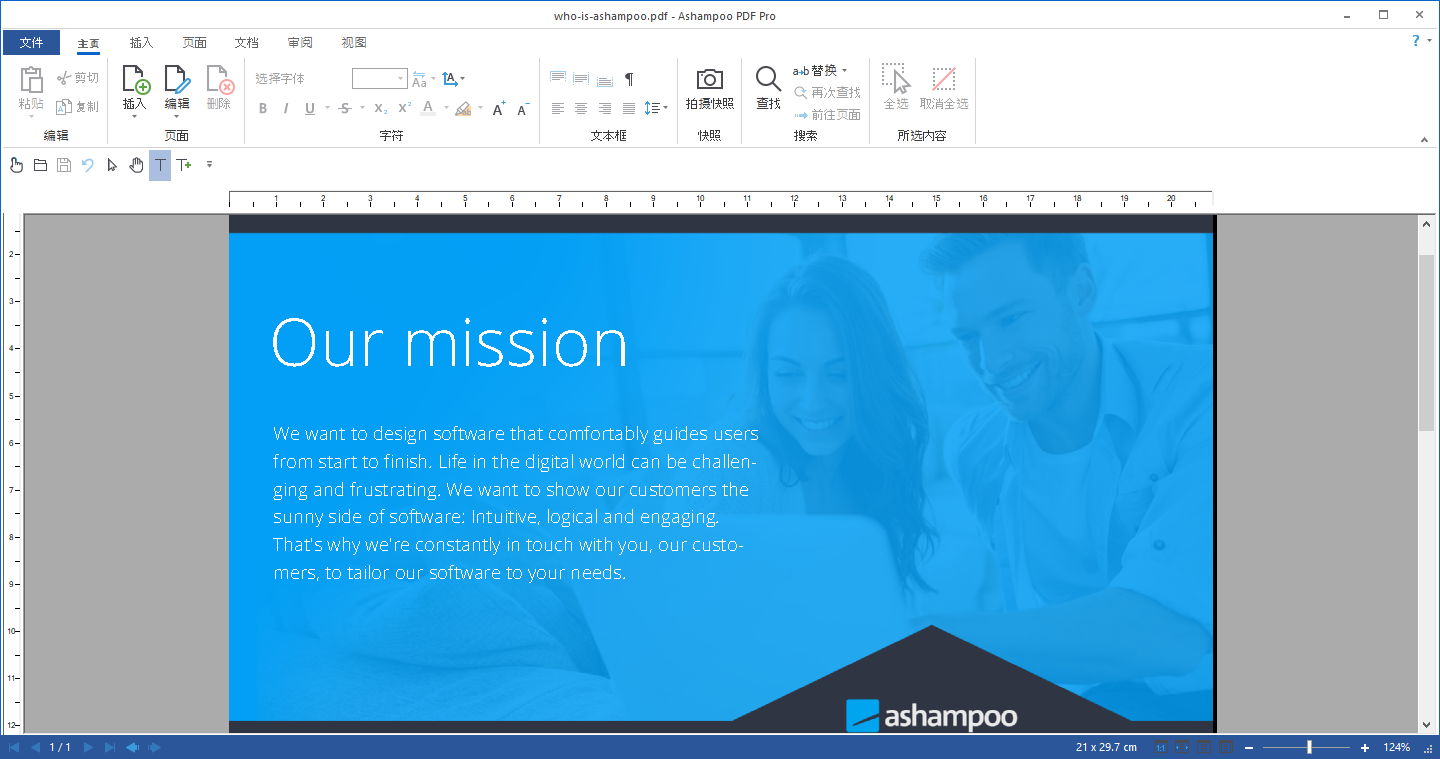Go to first page navigation icon

pos(13,747)
